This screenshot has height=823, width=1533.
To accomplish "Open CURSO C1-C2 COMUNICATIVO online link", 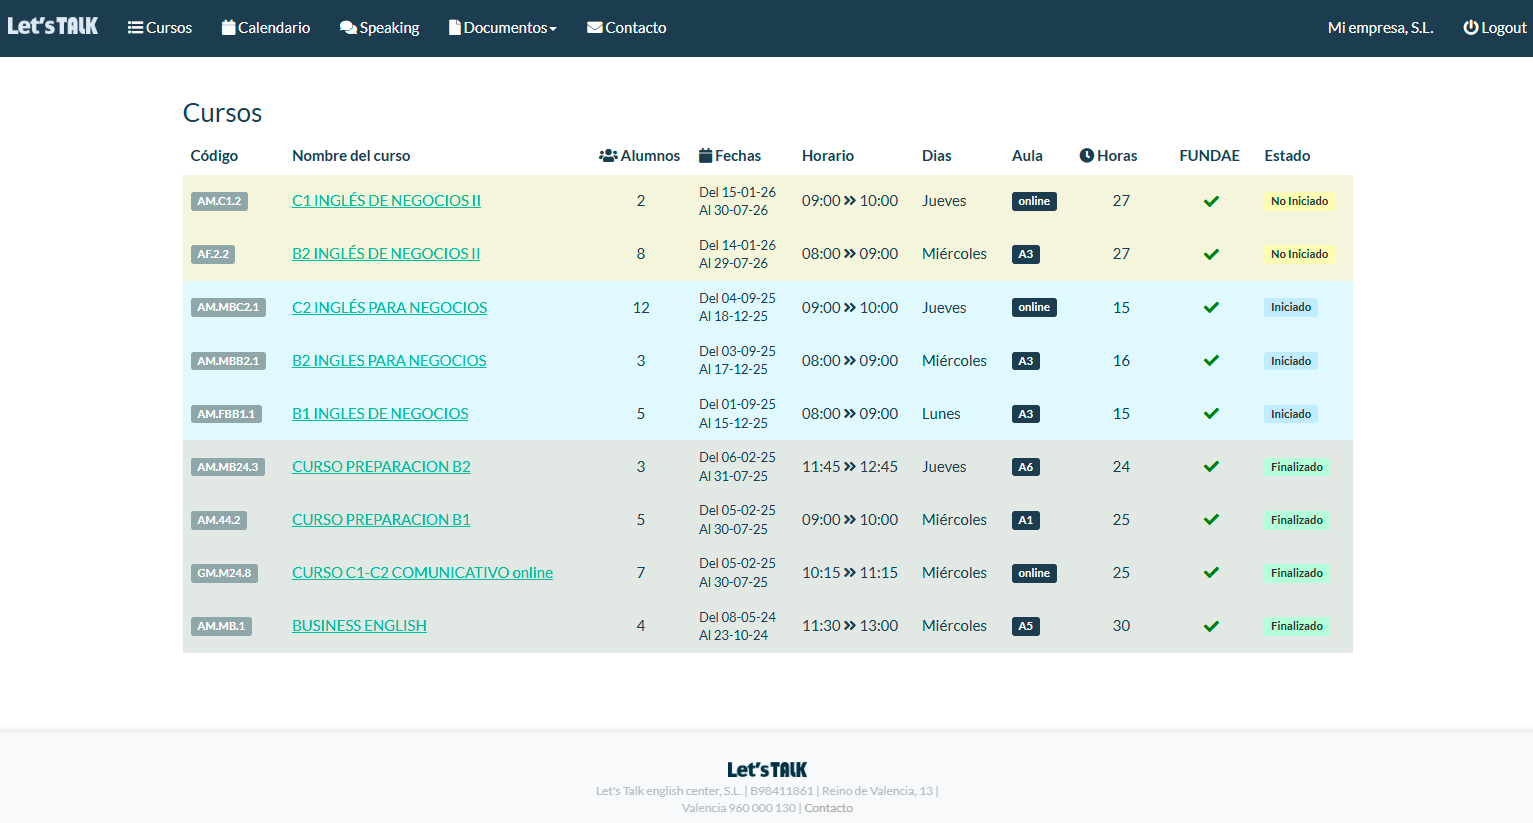I will tap(422, 573).
